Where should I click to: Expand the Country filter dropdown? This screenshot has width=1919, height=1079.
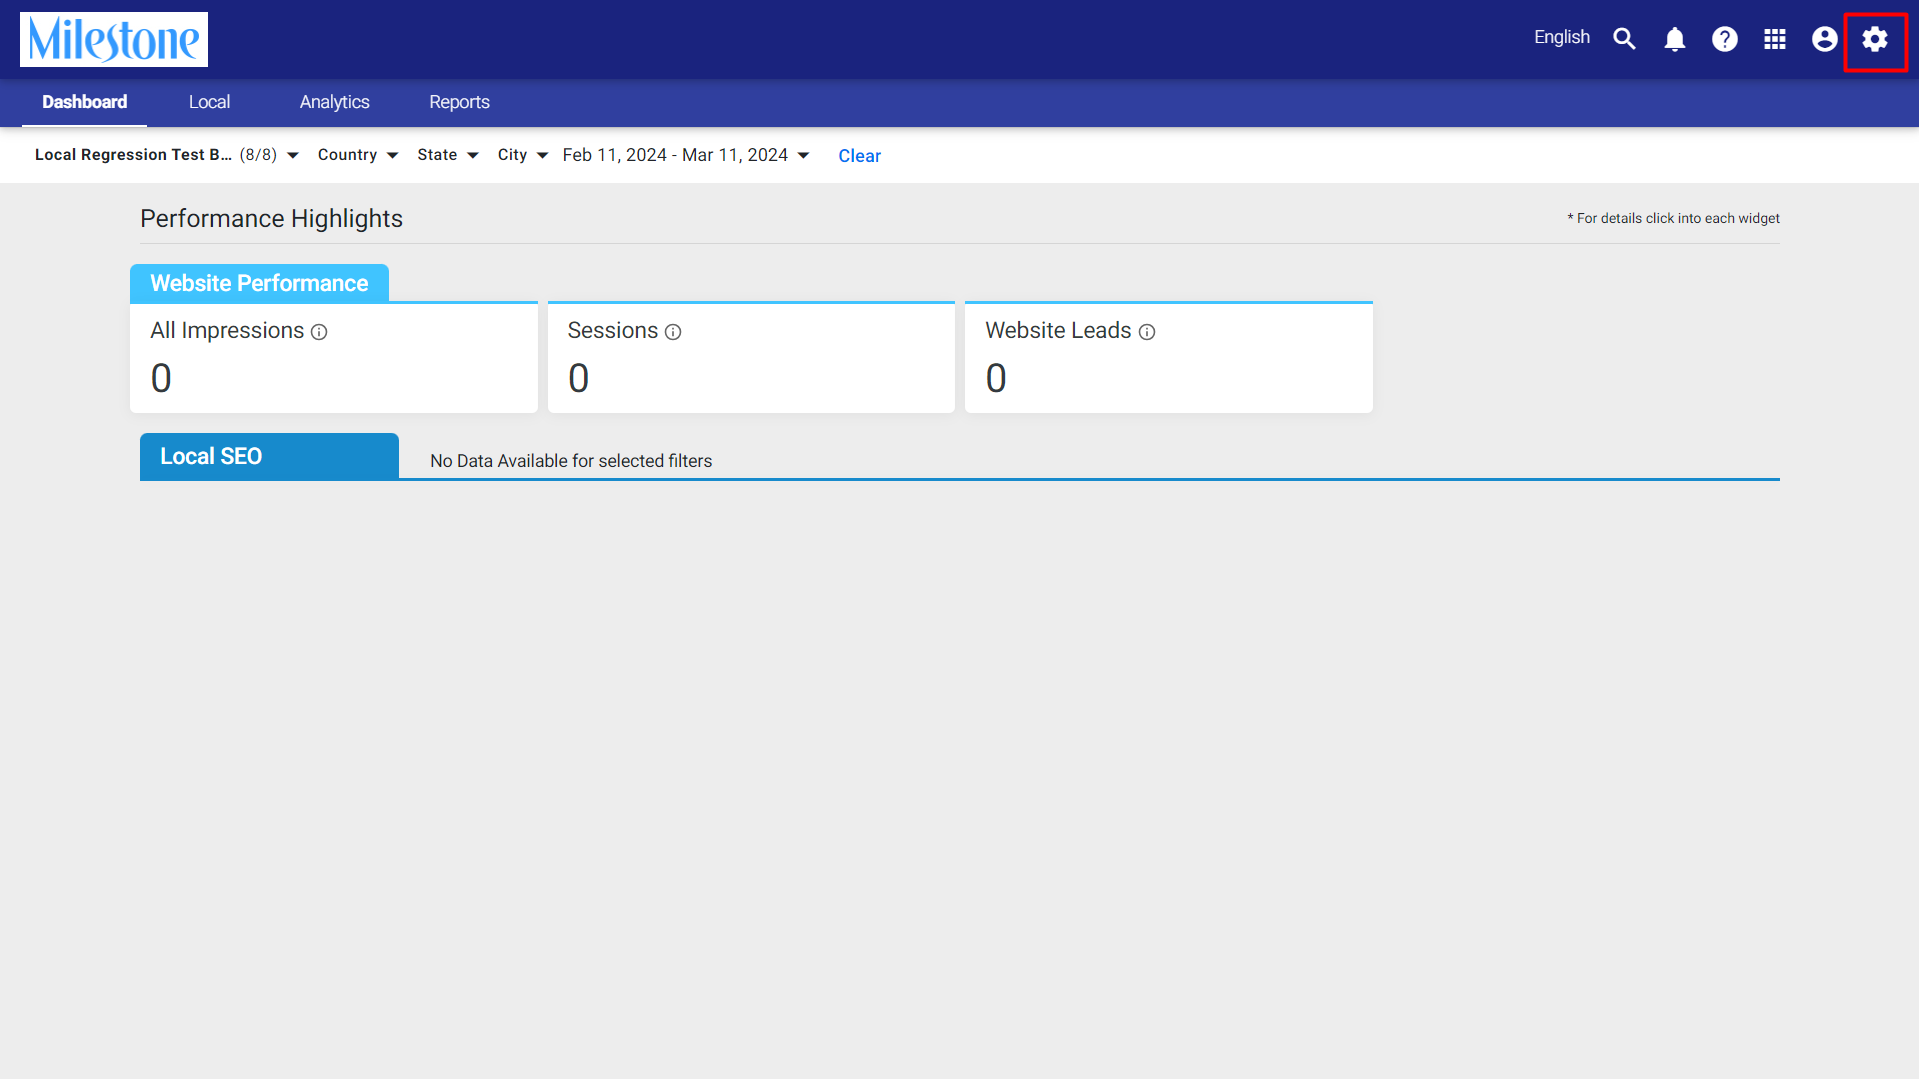tap(358, 155)
